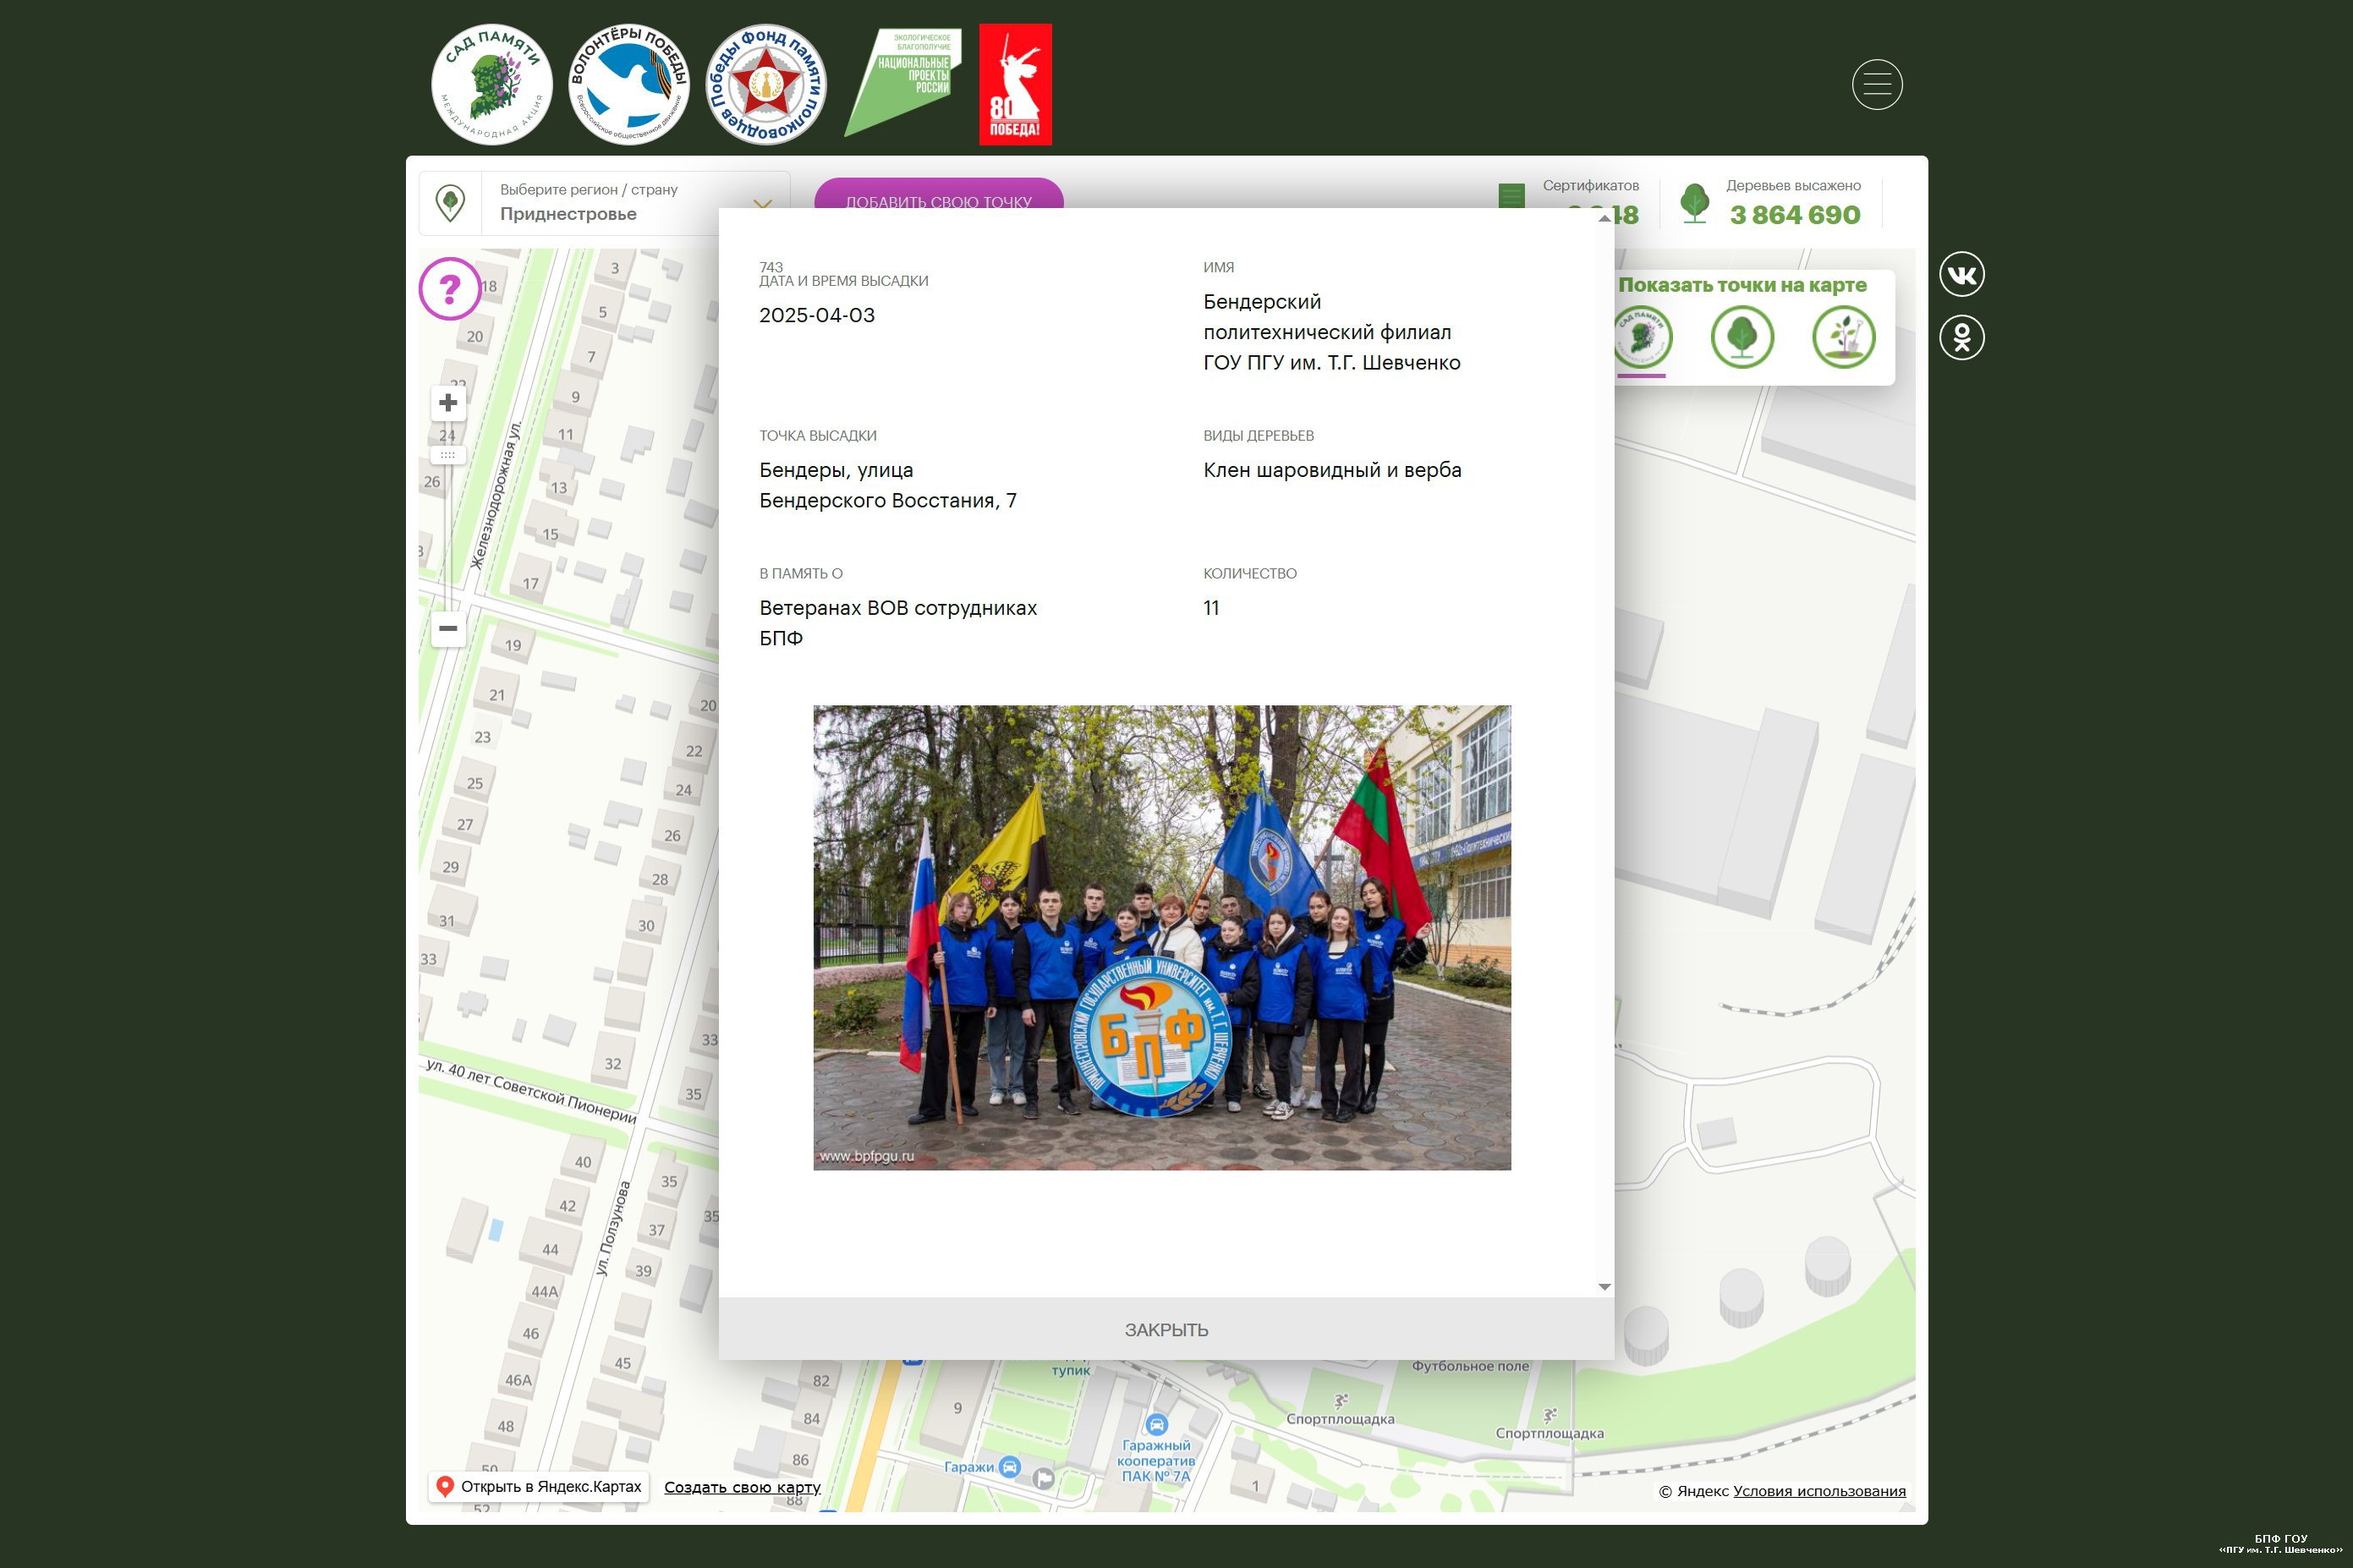Viewport: 2353px width, 1568px height.
Task: Click the green tree icon by Деревьев высажено
Action: coord(1694,203)
